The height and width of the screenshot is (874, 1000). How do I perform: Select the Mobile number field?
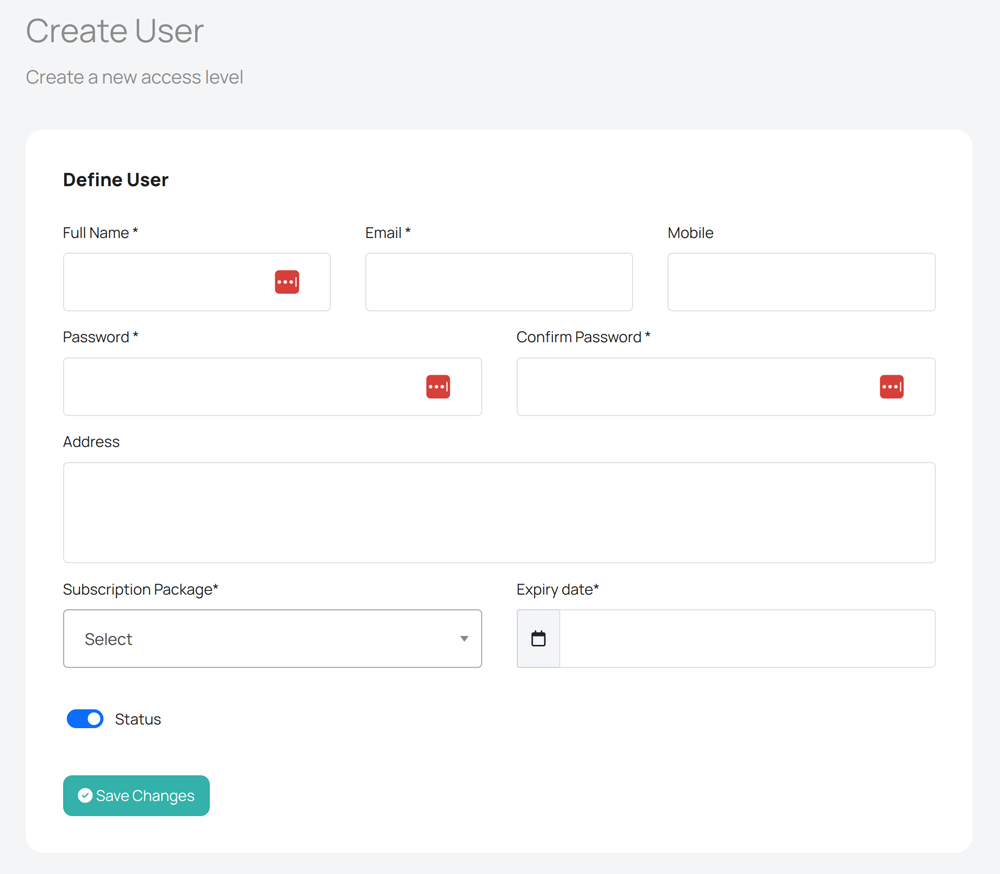click(x=801, y=282)
